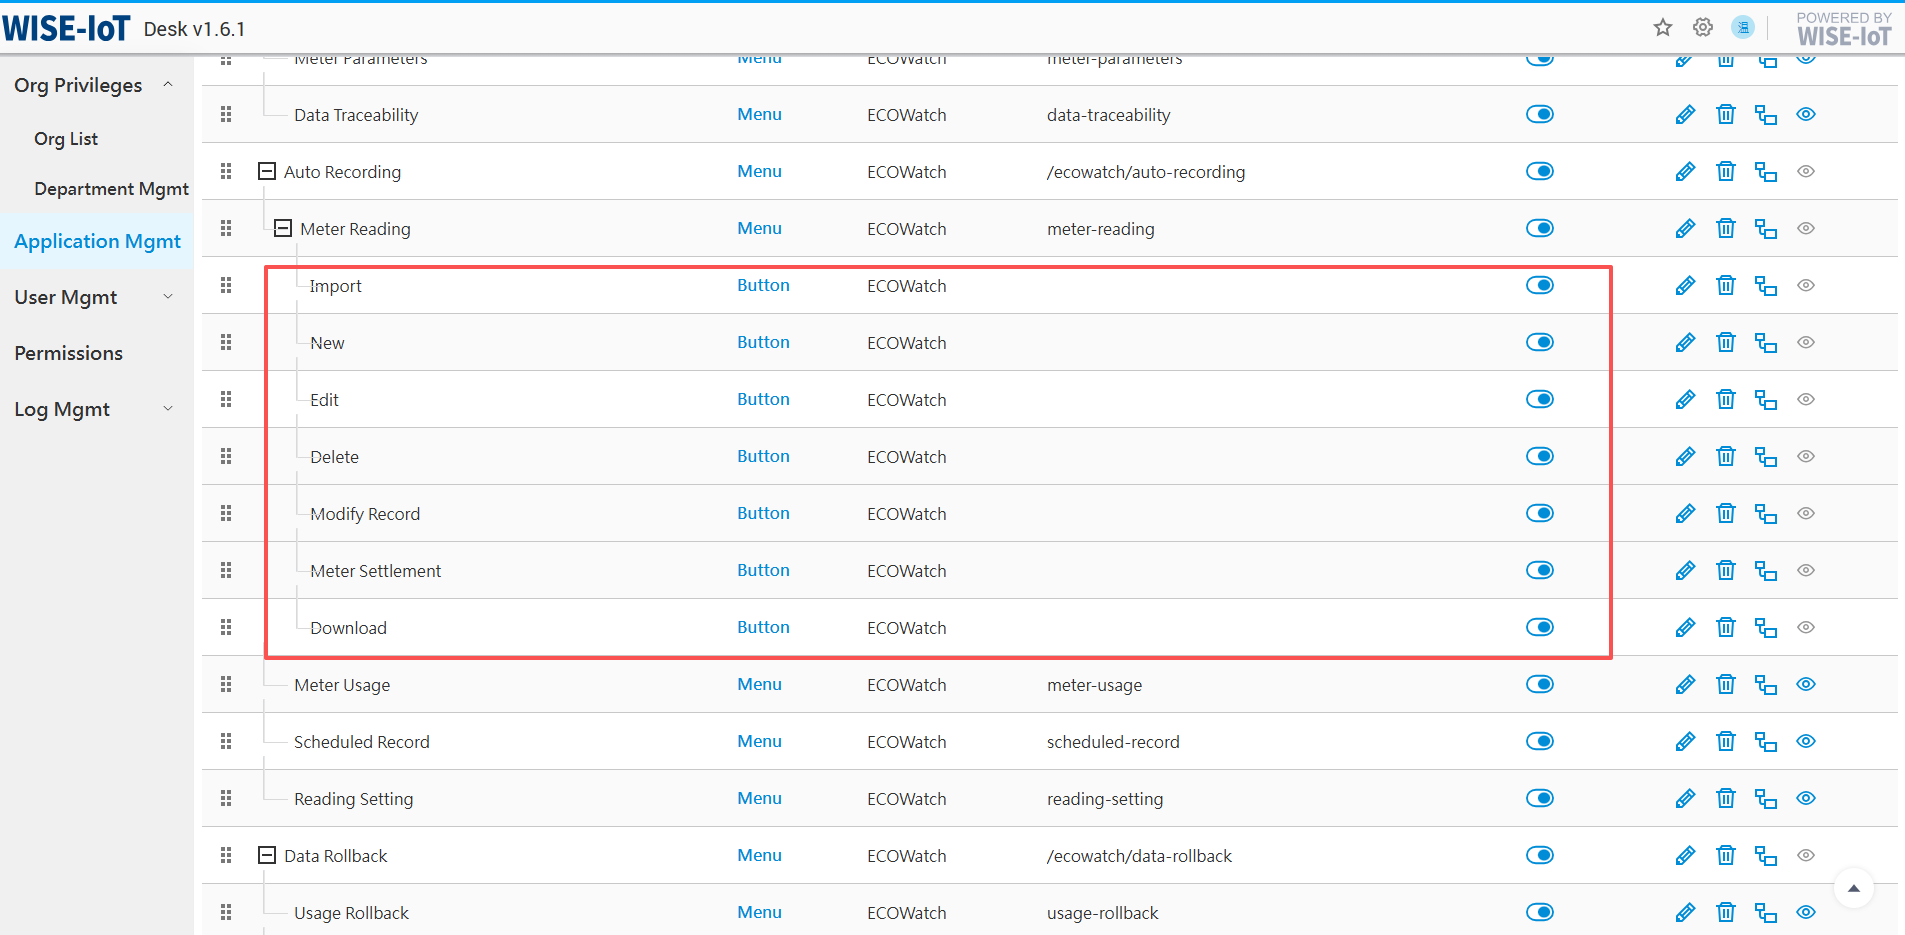This screenshot has height=935, width=1905.
Task: Expand the User Mgmt sidebar menu
Action: (x=94, y=297)
